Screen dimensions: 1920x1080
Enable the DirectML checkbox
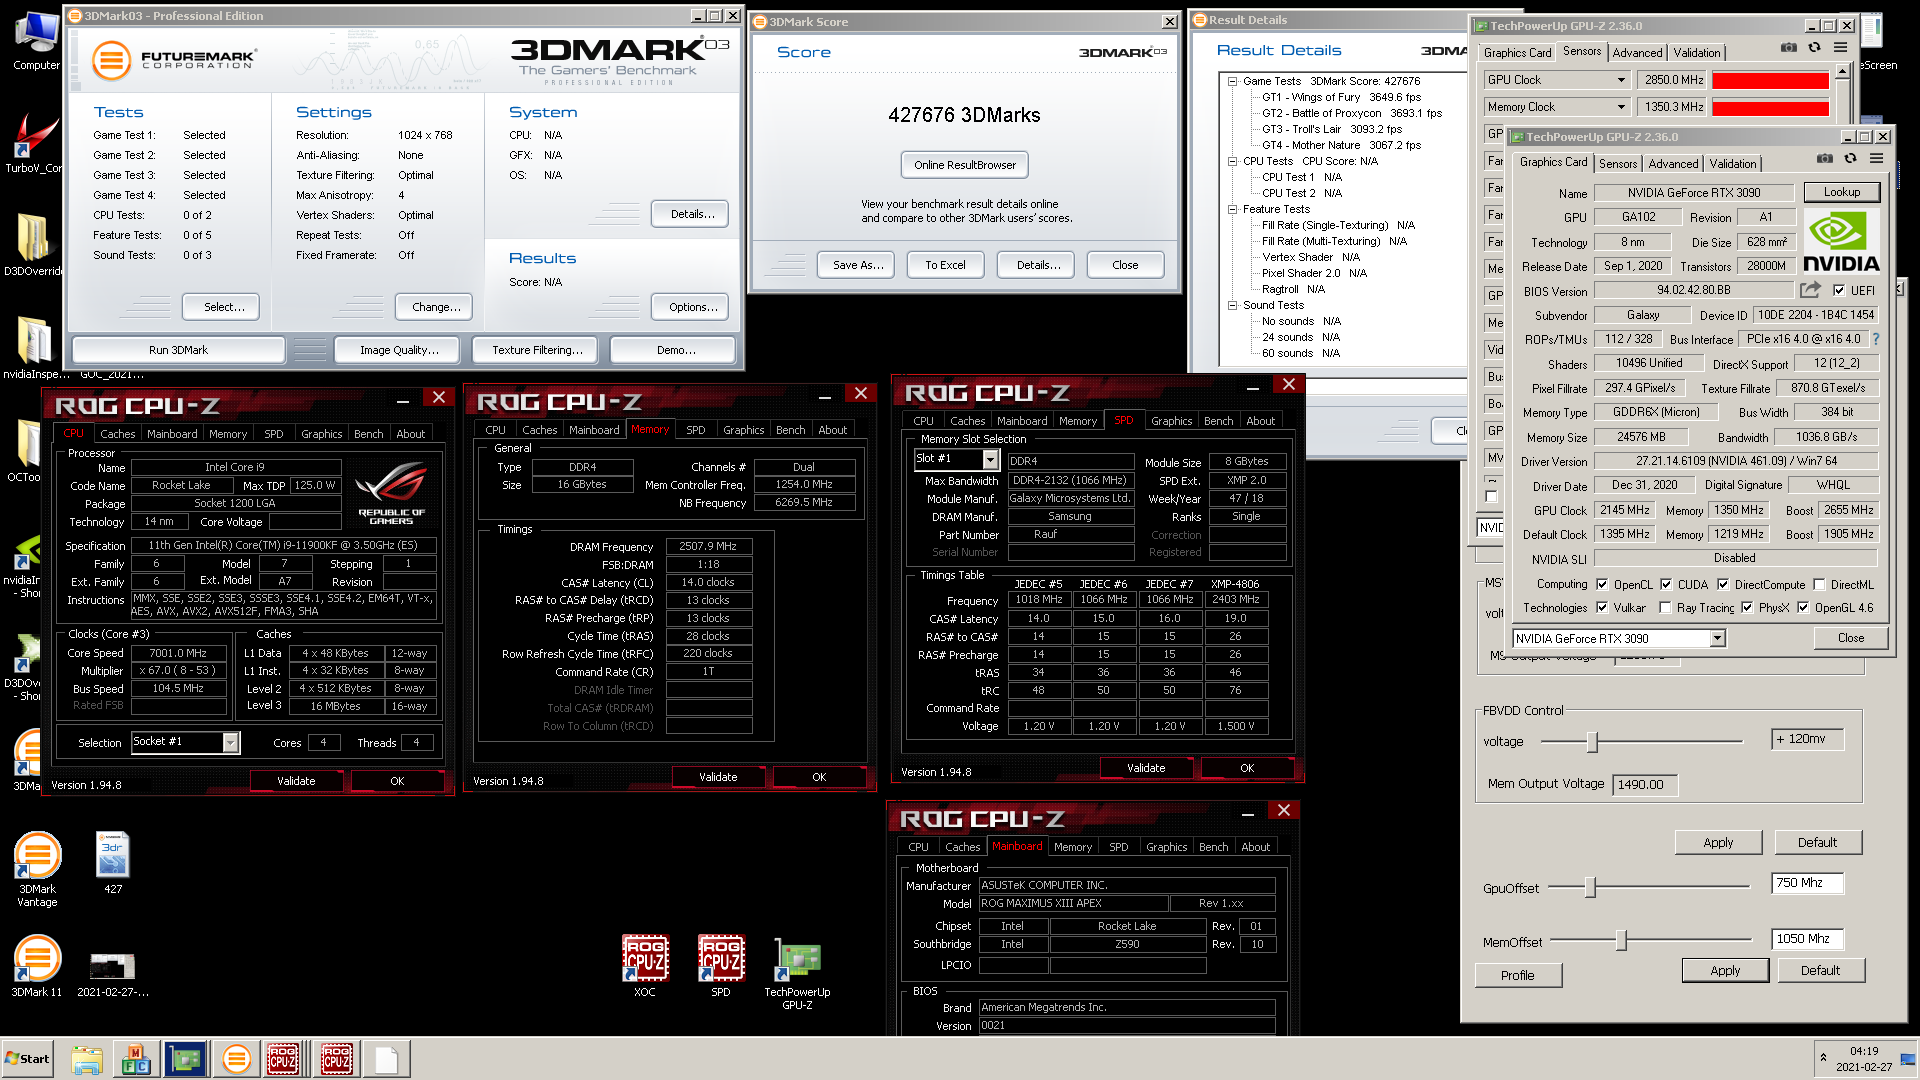pyautogui.click(x=1819, y=585)
